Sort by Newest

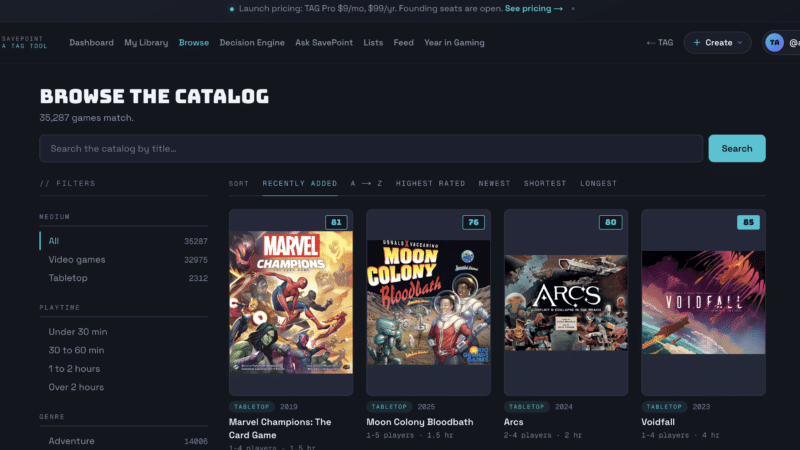pyautogui.click(x=494, y=183)
